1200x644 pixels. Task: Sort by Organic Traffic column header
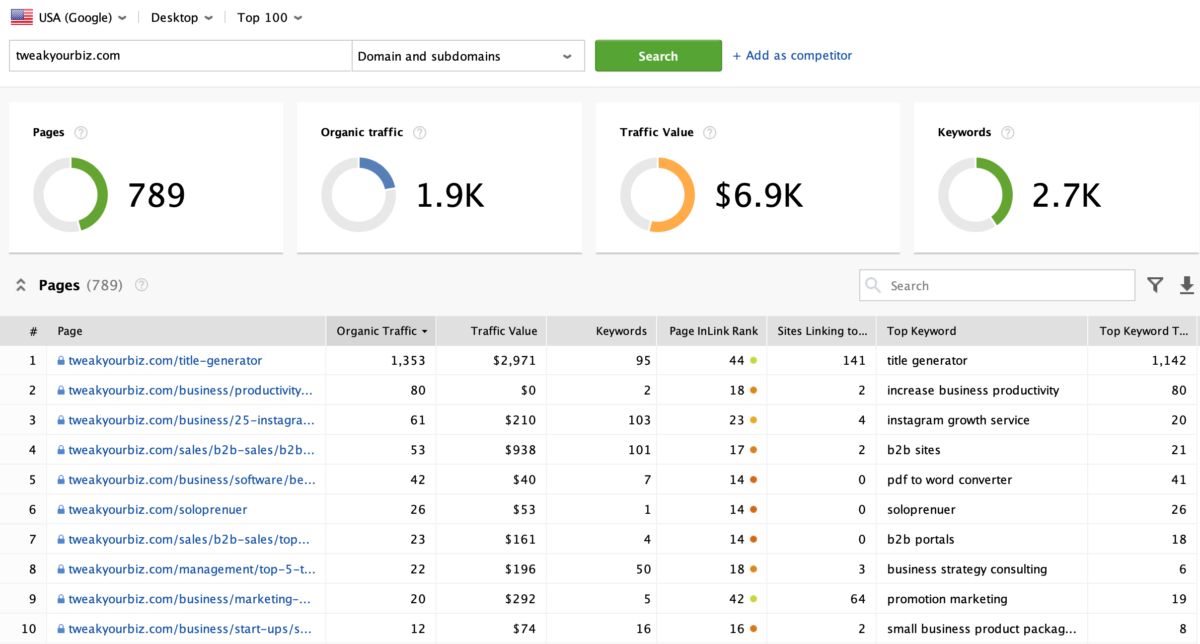coord(383,331)
